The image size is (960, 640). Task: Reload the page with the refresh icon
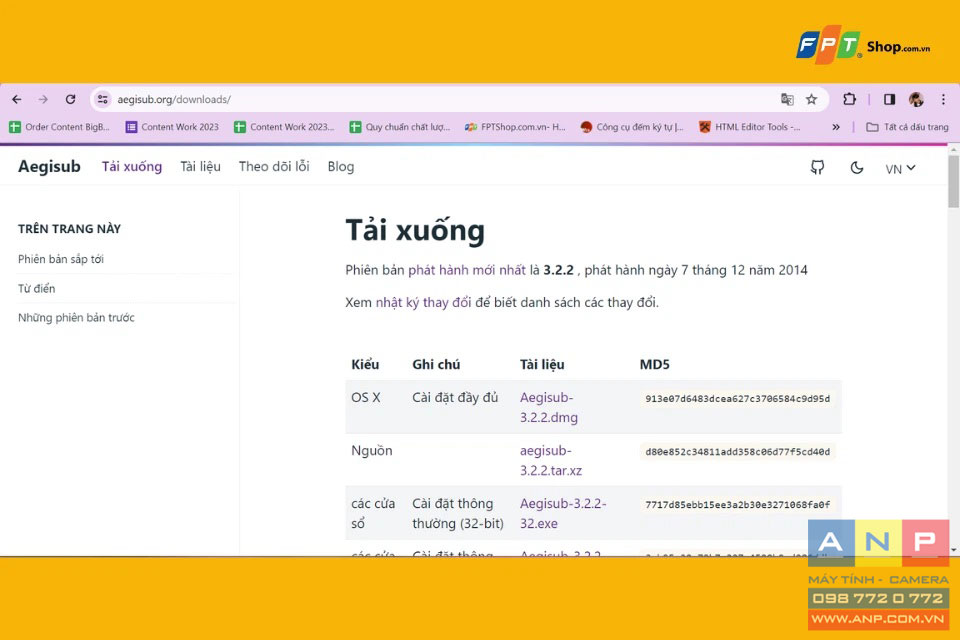click(70, 99)
